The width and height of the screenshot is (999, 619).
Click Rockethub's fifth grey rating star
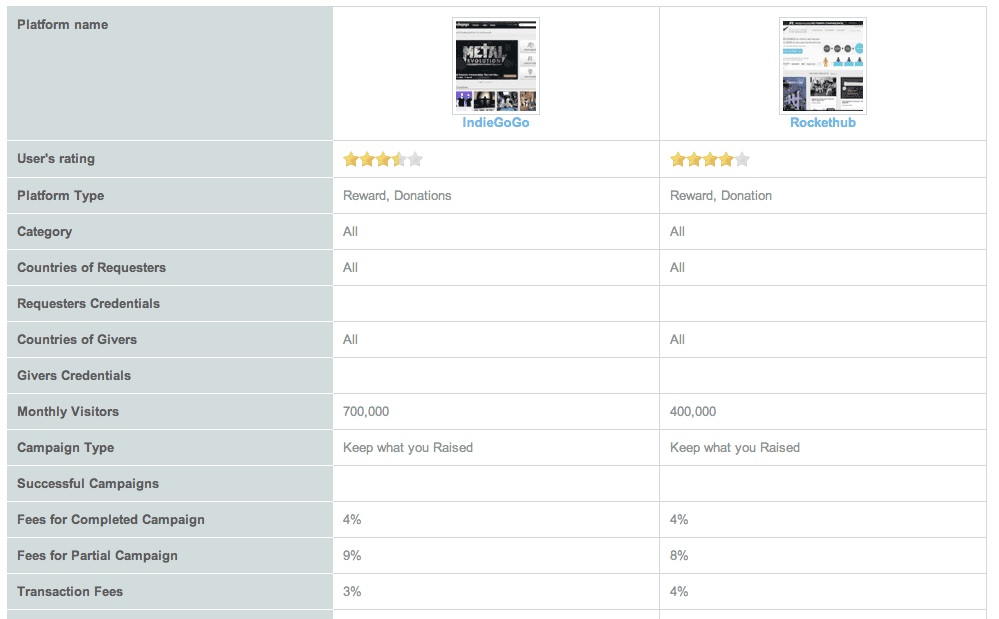coord(742,159)
